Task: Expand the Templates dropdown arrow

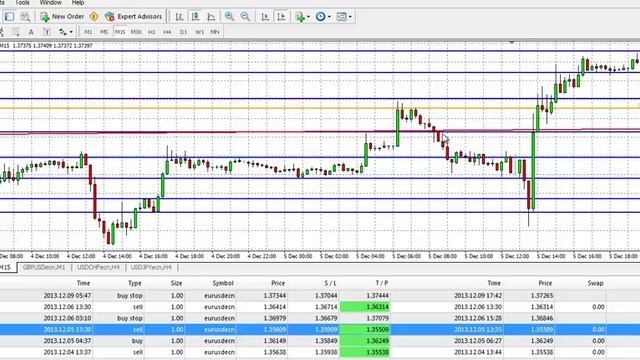Action: click(x=350, y=17)
